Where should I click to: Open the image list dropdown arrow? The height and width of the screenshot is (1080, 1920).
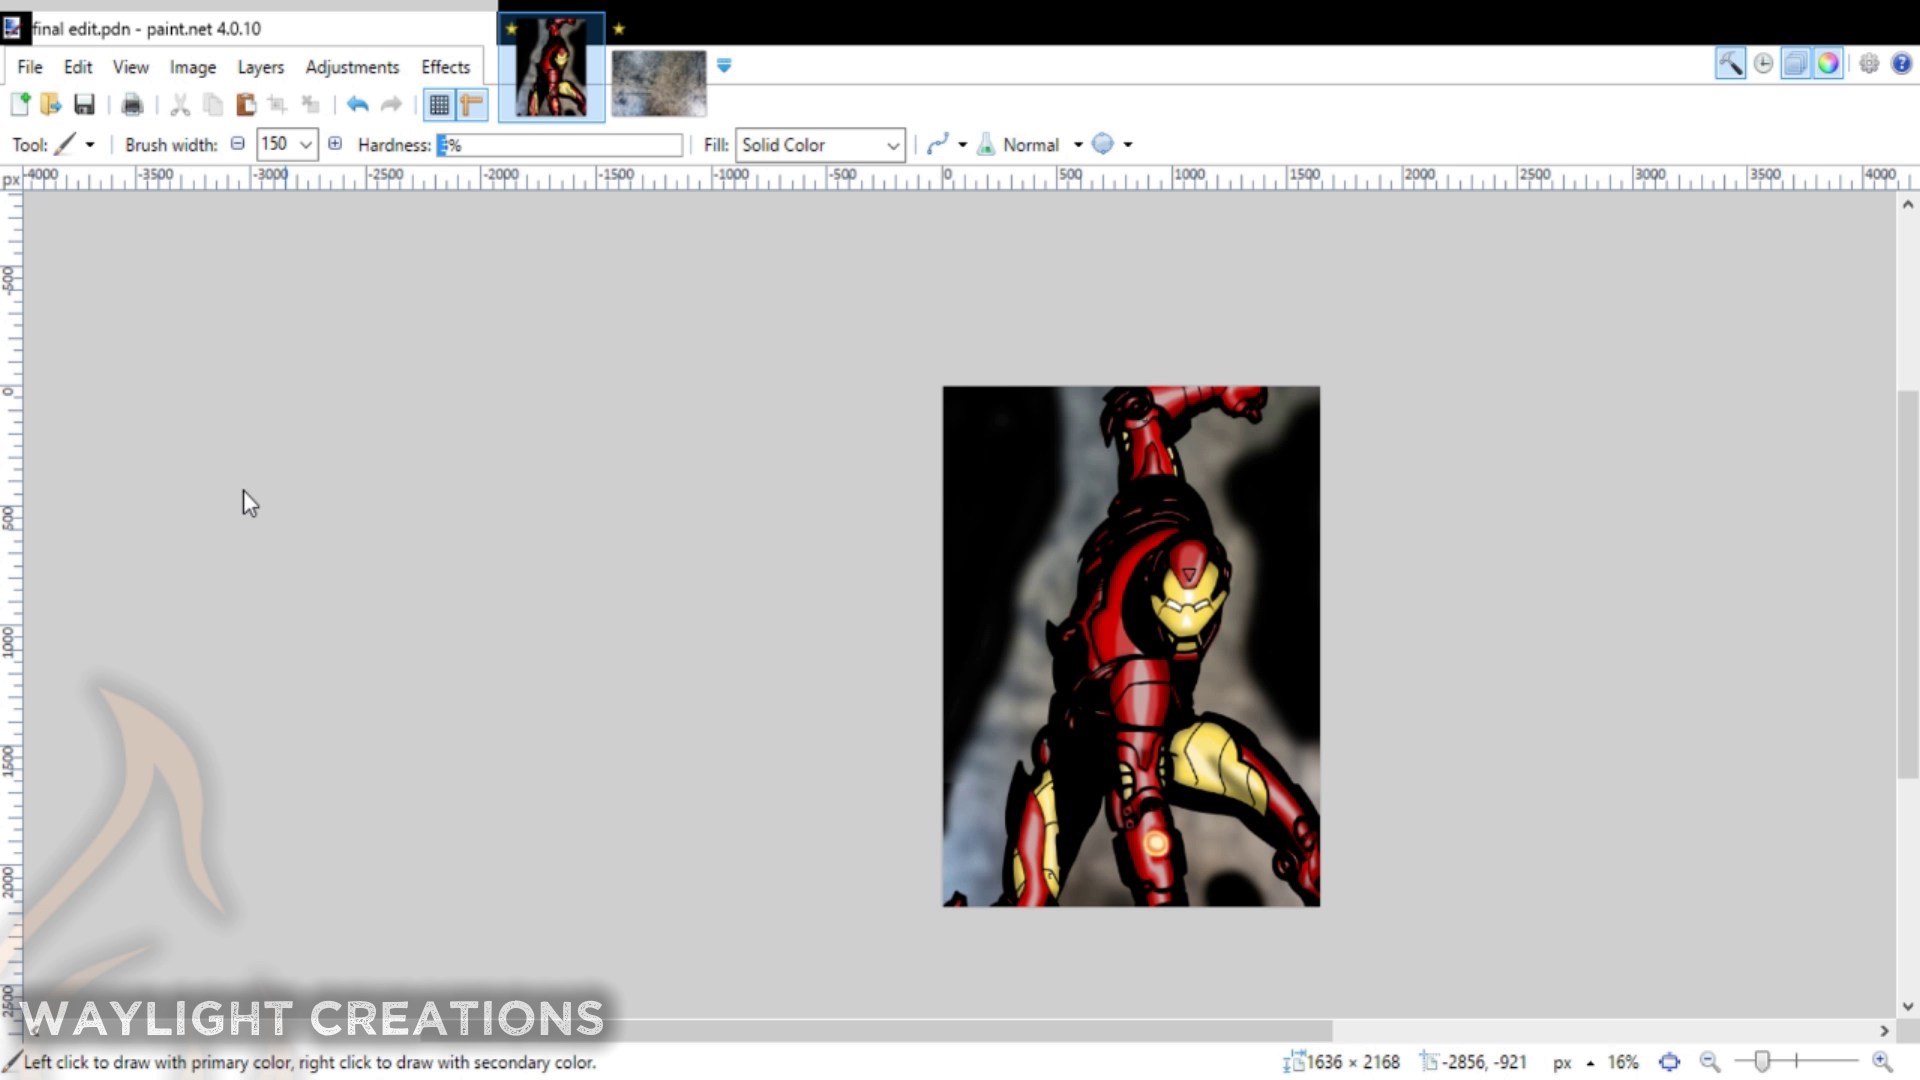coord(724,65)
